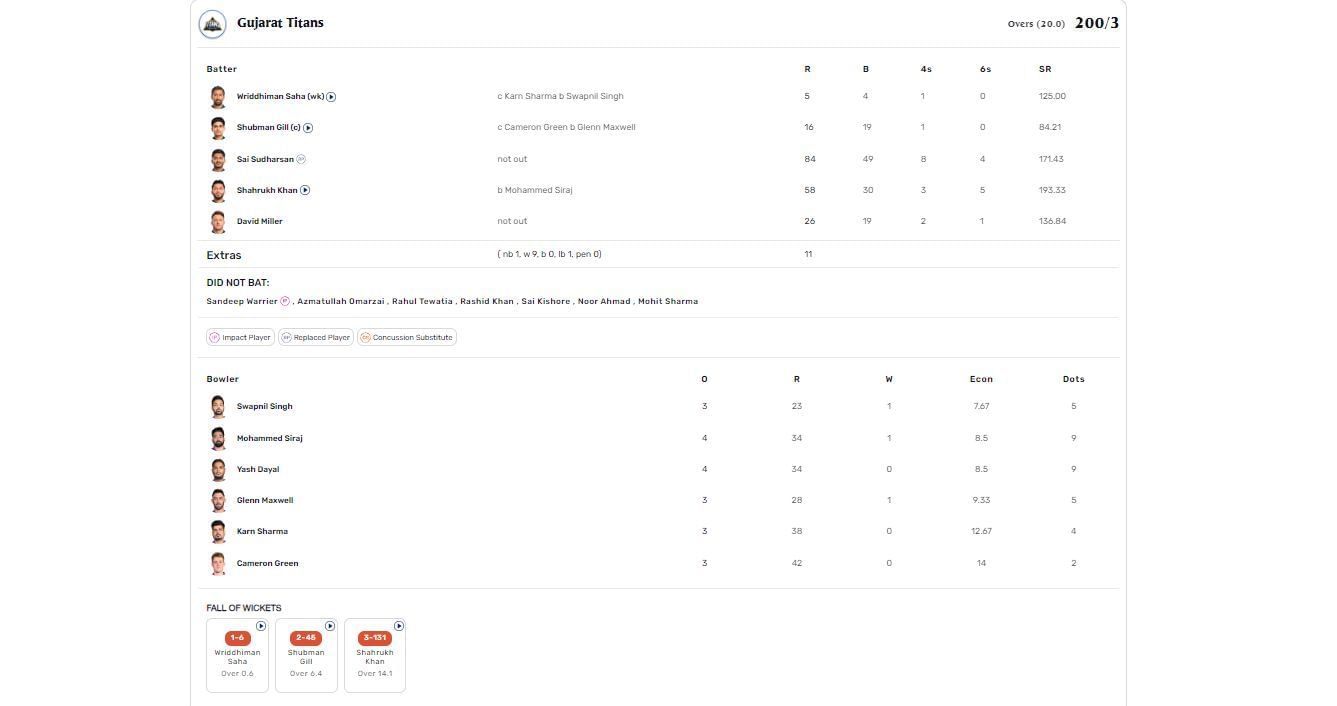Open bowler Mohammed Siraj's profile
The height and width of the screenshot is (706, 1337).
point(269,438)
